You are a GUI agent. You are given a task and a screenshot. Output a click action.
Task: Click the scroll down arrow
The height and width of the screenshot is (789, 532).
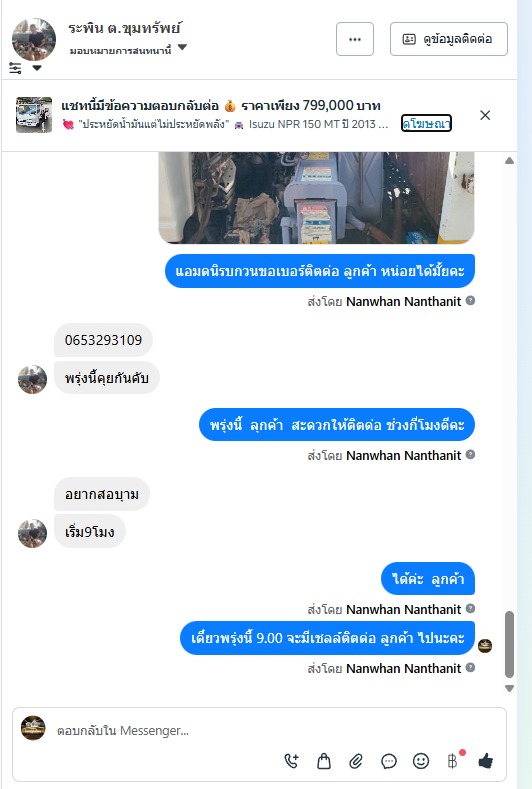pyautogui.click(x=509, y=688)
